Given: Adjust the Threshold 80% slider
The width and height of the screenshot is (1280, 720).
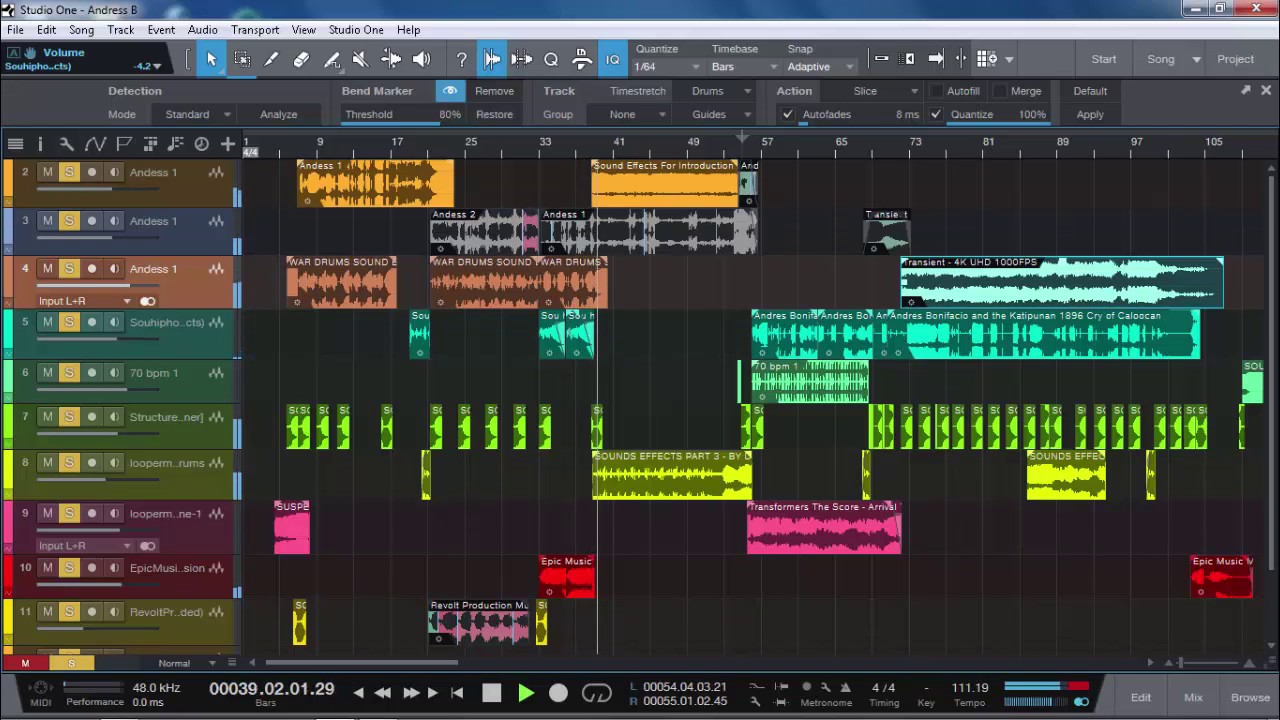Looking at the screenshot, I should pyautogui.click(x=403, y=116).
